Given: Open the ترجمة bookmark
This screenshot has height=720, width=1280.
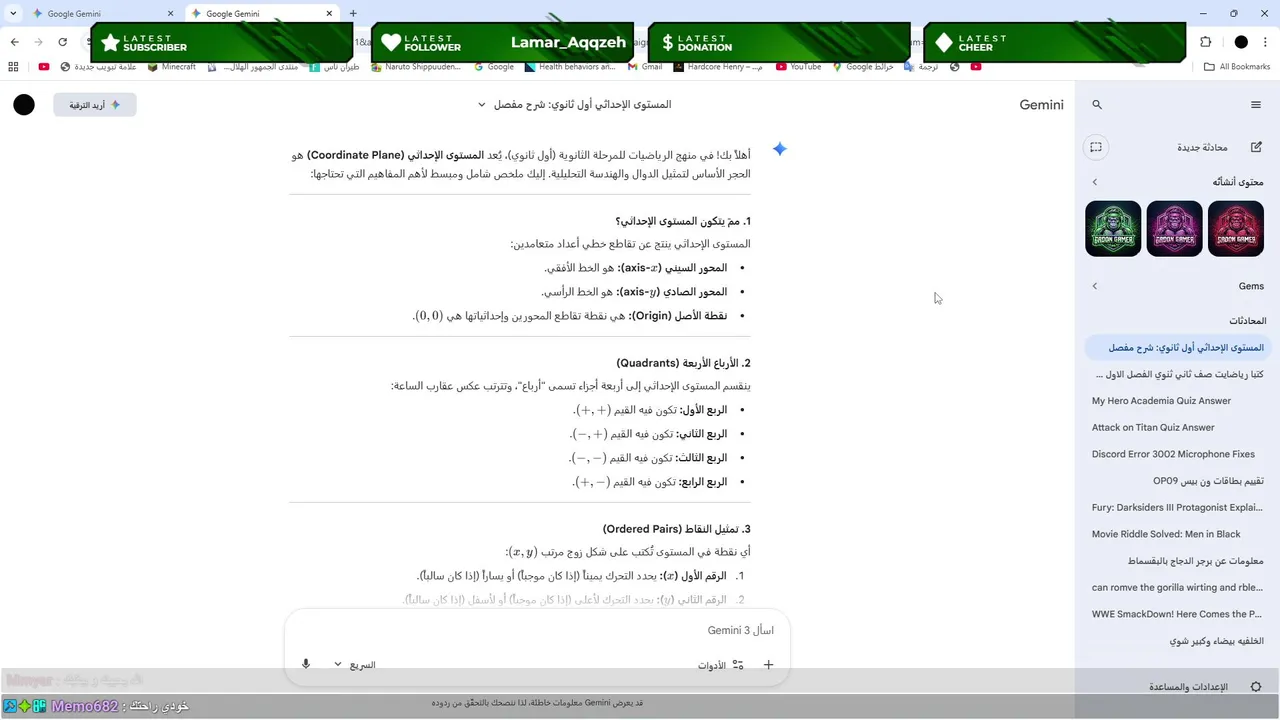Looking at the screenshot, I should tap(921, 67).
